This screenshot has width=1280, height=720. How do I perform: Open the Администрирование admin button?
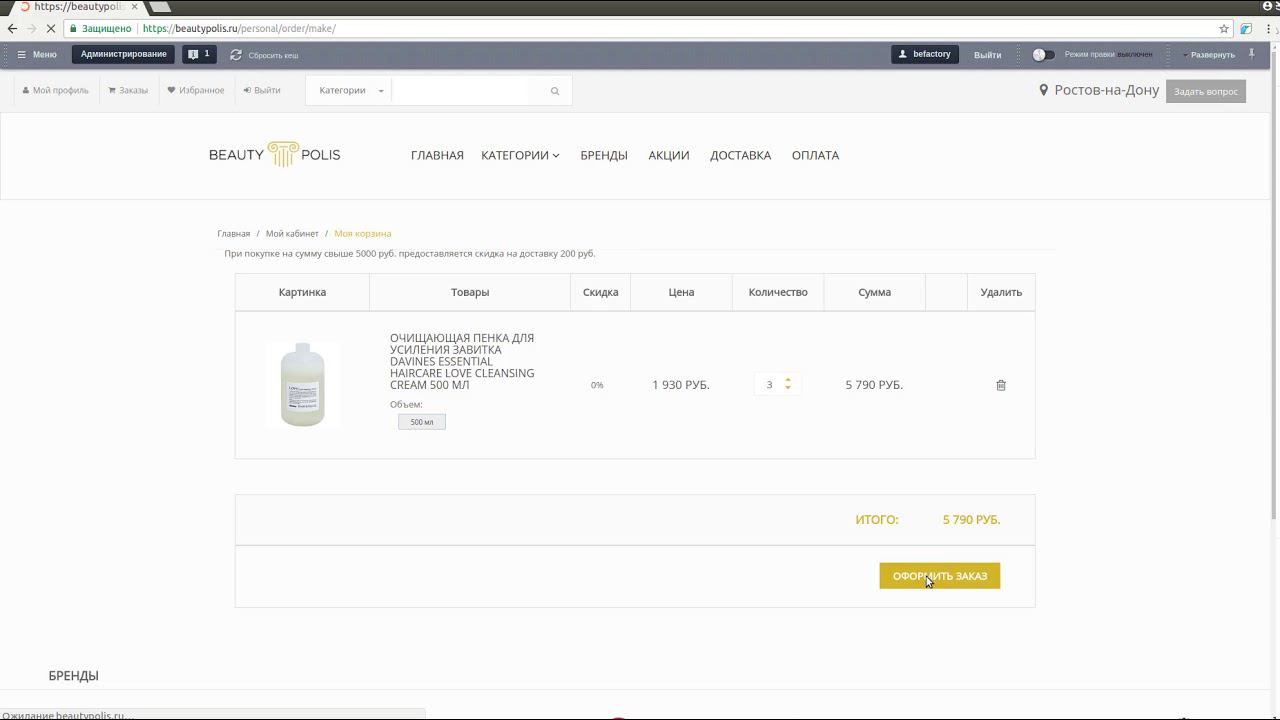[x=124, y=54]
